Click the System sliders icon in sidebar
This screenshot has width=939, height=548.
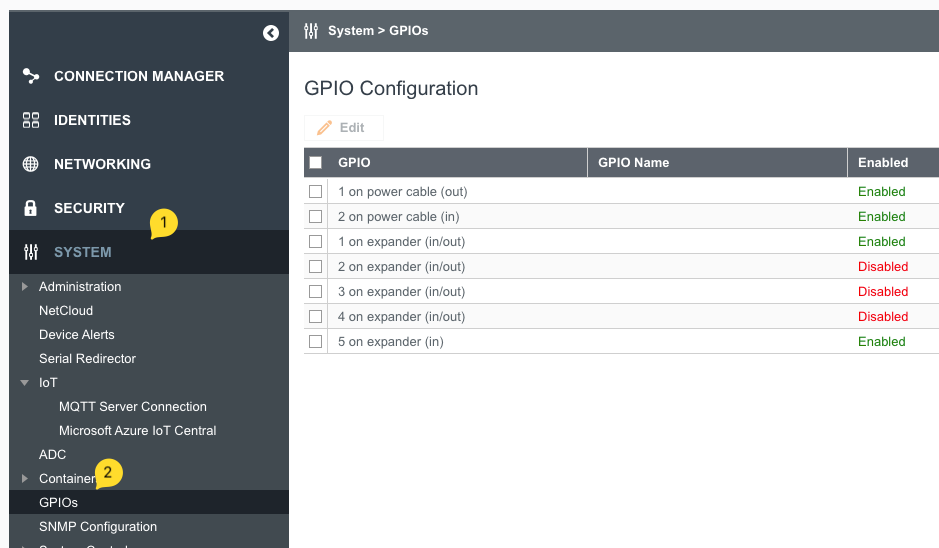coord(31,252)
